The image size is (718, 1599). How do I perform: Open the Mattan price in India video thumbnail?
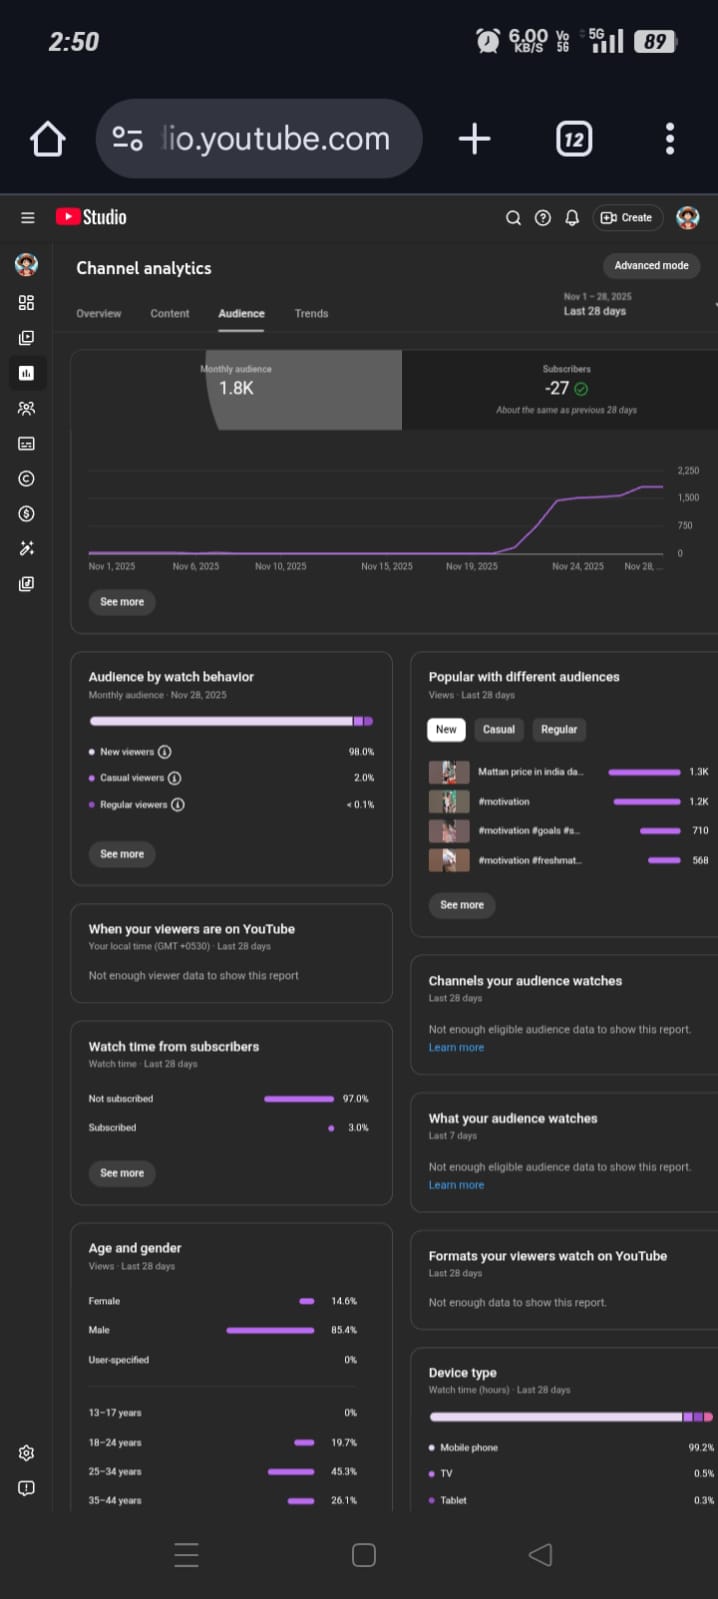449,772
